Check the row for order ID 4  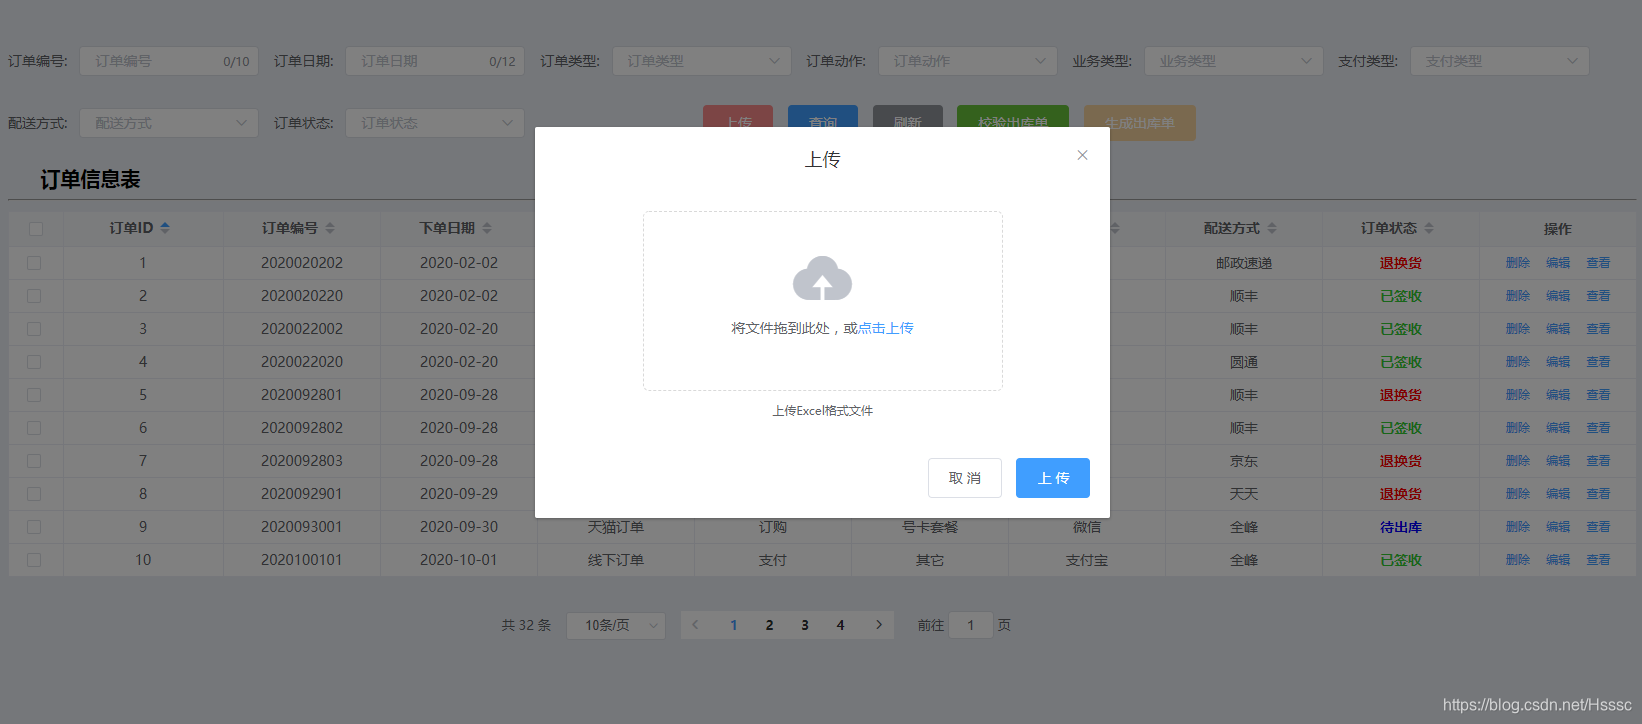pos(34,362)
